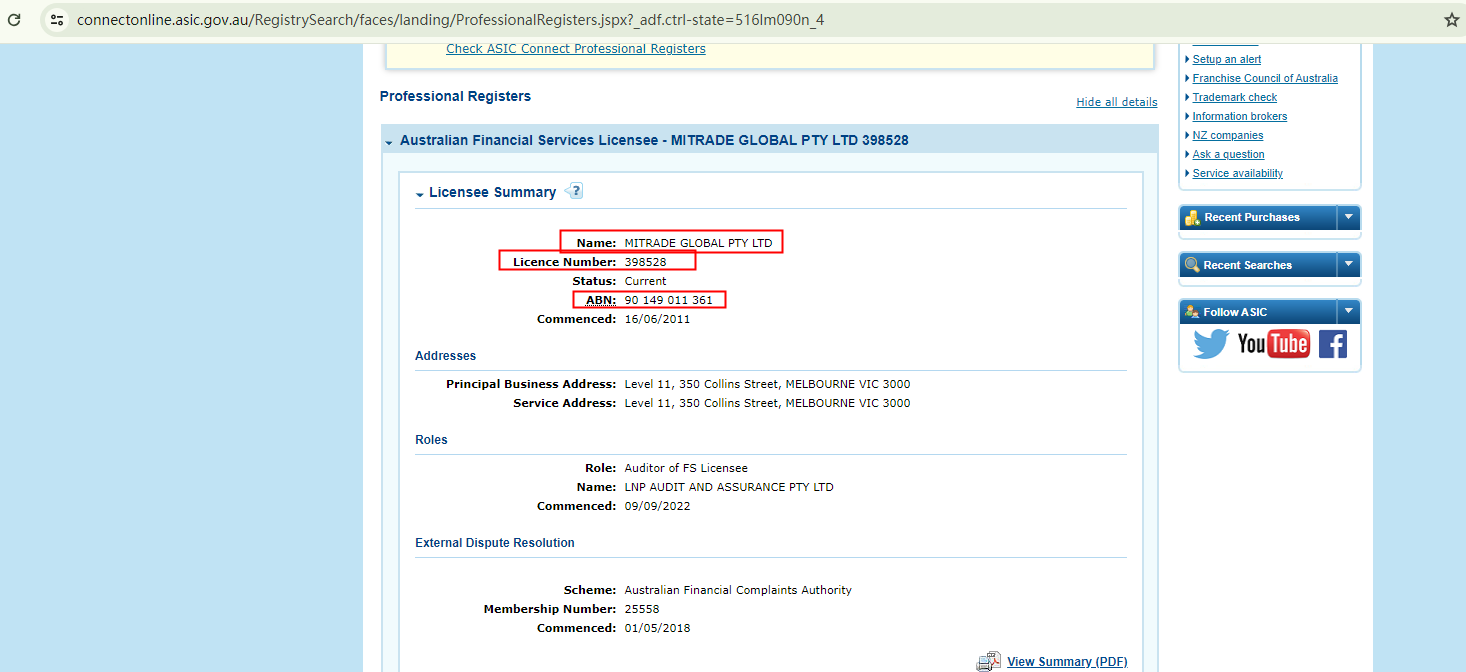Open site information icon in the address bar
The height and width of the screenshot is (672, 1466).
click(x=57, y=20)
